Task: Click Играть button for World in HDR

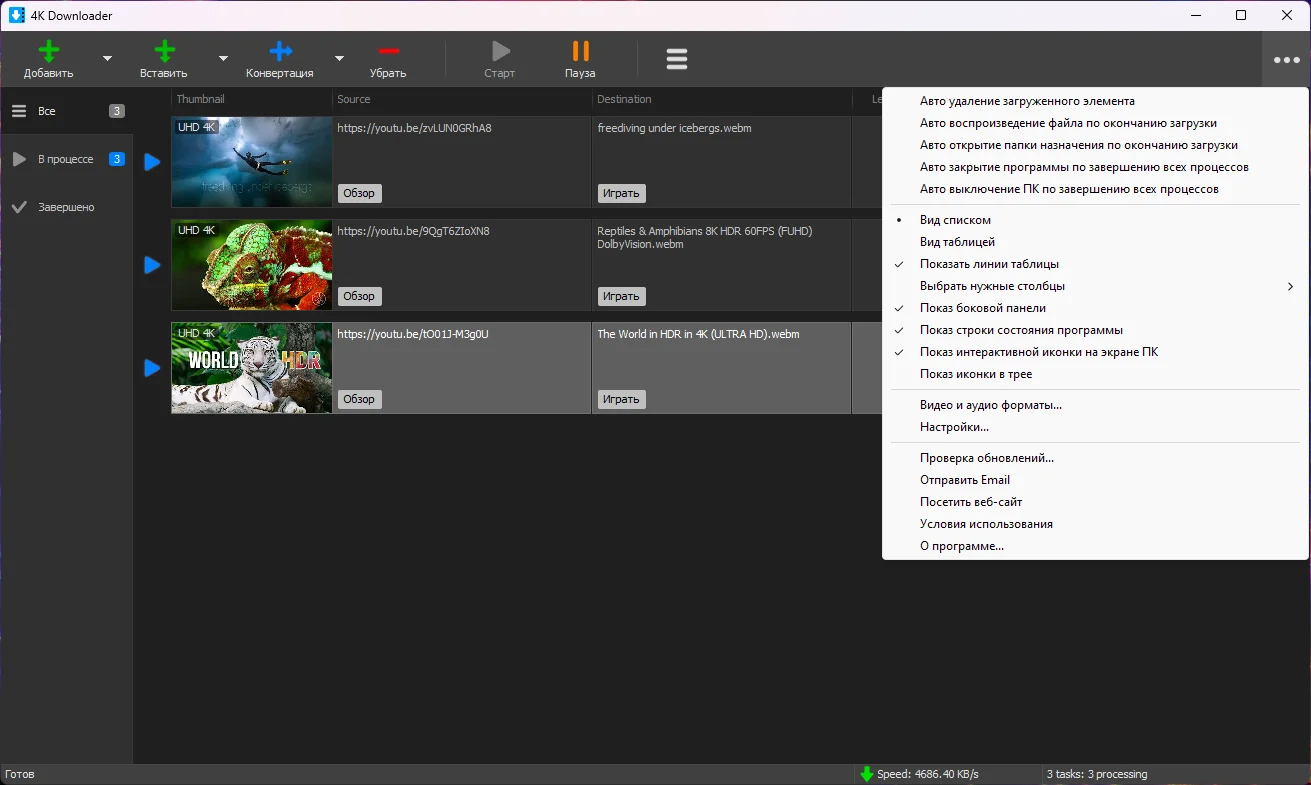Action: [621, 399]
